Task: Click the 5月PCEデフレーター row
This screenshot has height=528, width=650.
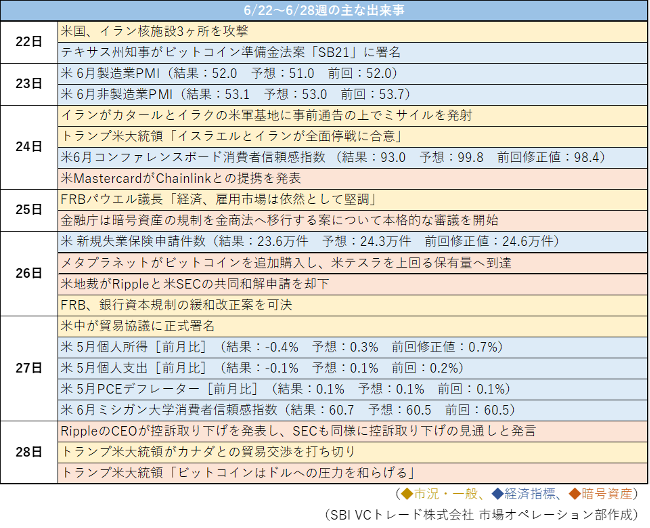Action: (x=352, y=389)
